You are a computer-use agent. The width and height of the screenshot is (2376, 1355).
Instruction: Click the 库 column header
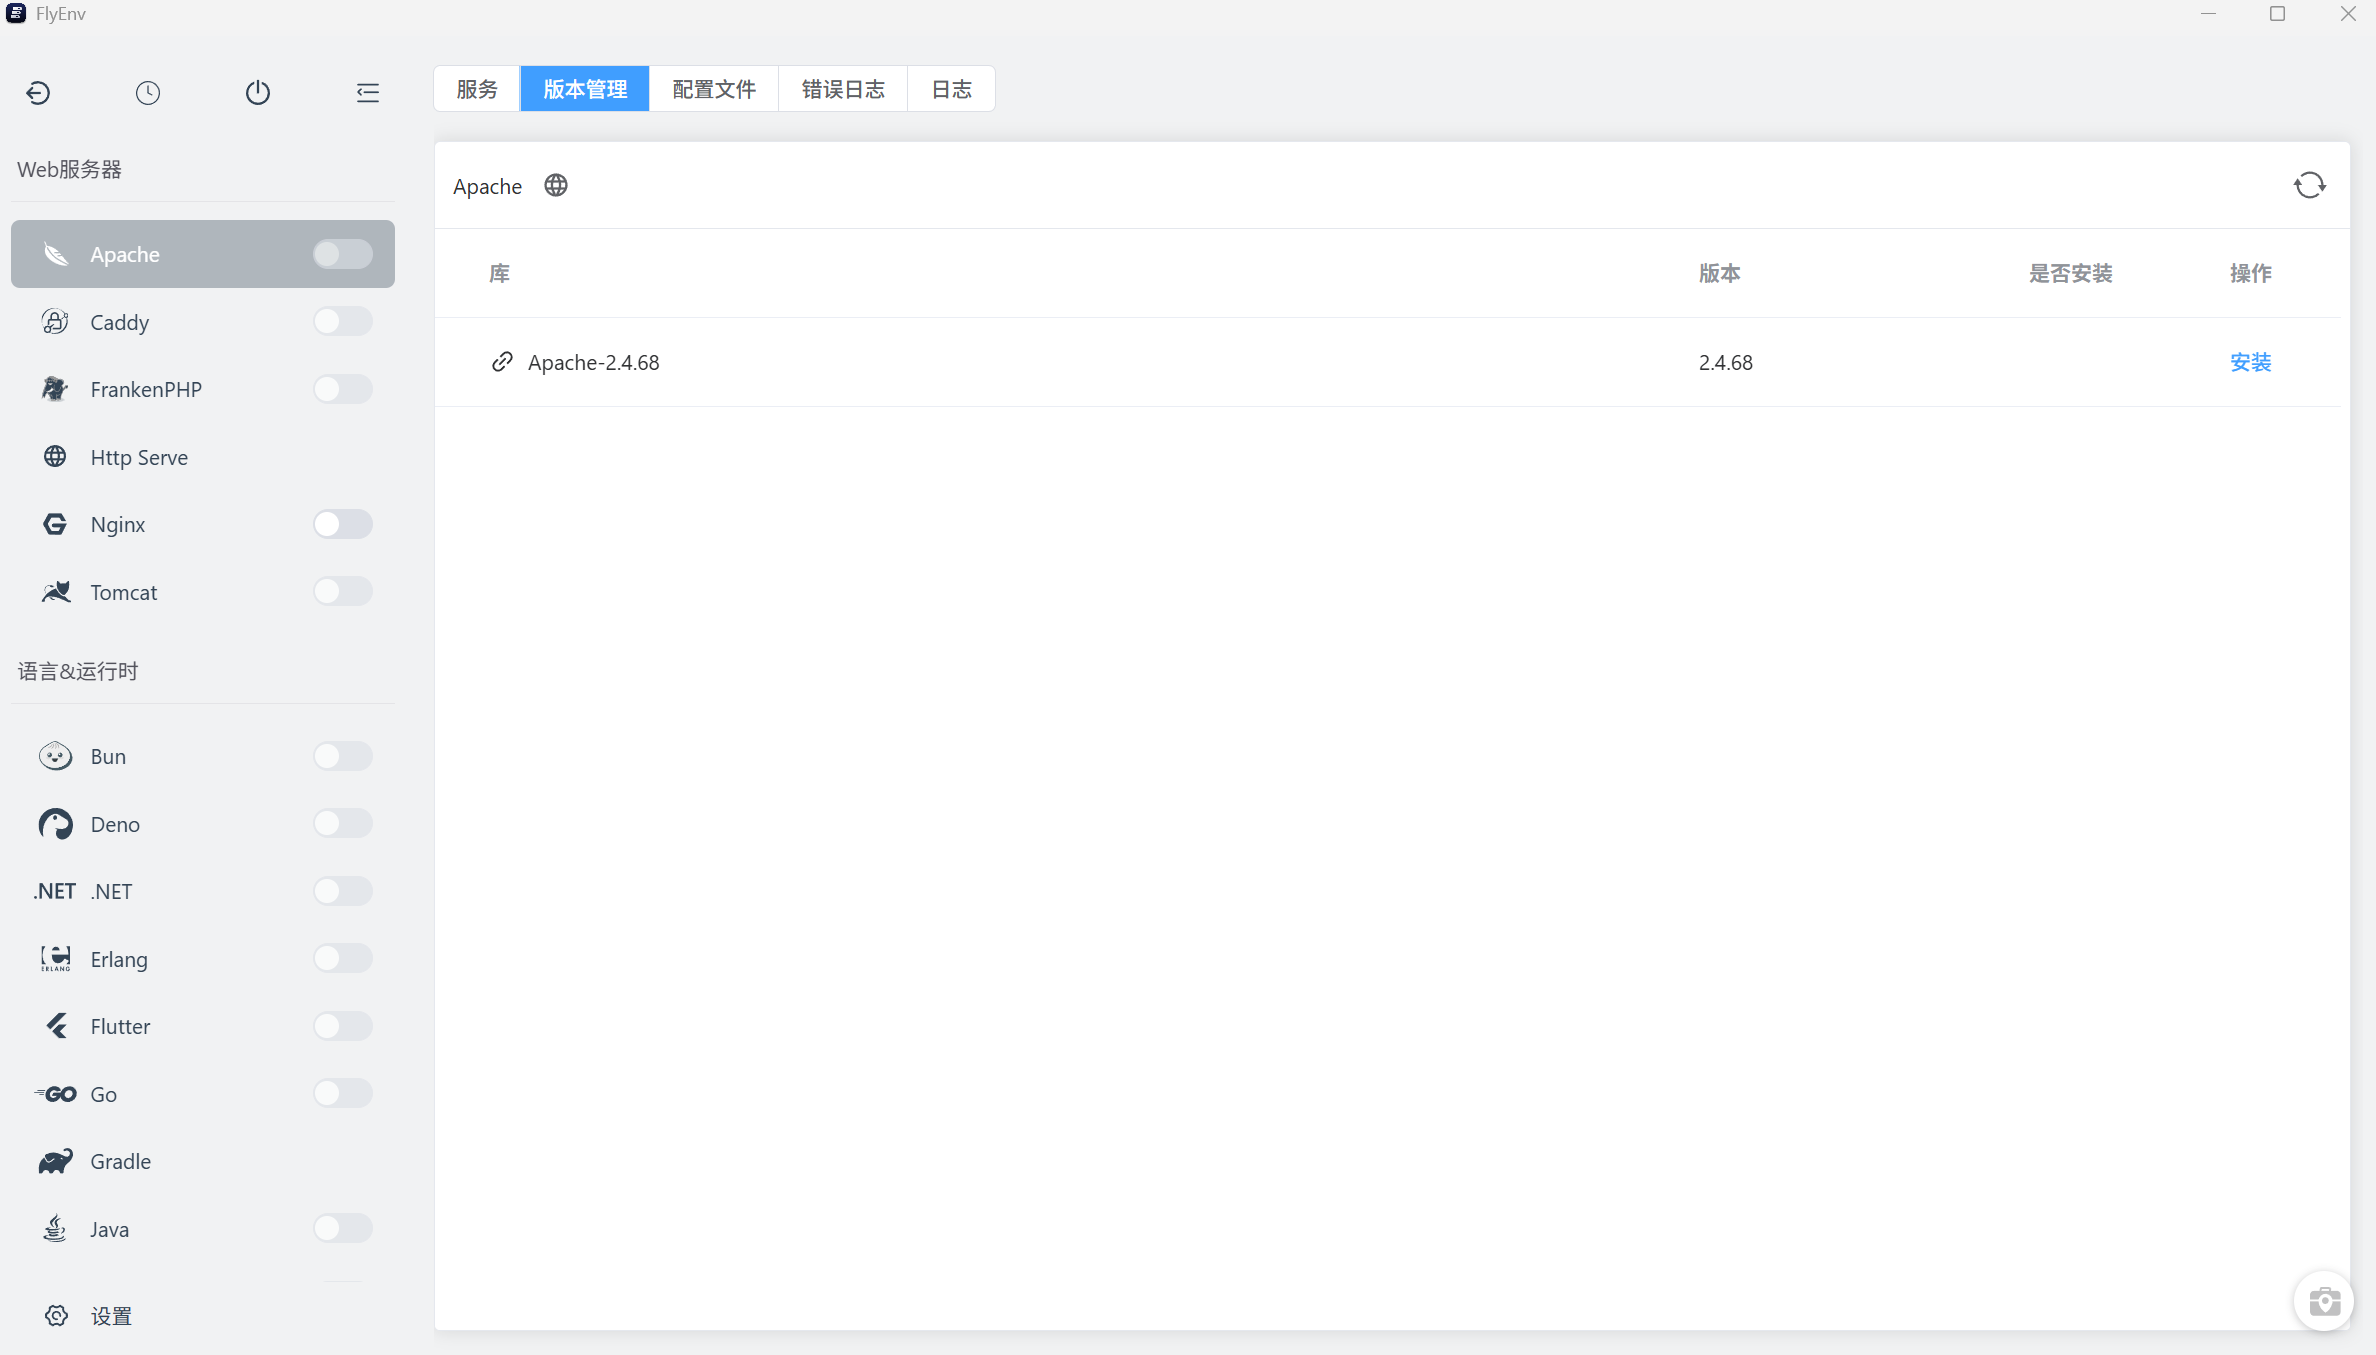(x=499, y=273)
